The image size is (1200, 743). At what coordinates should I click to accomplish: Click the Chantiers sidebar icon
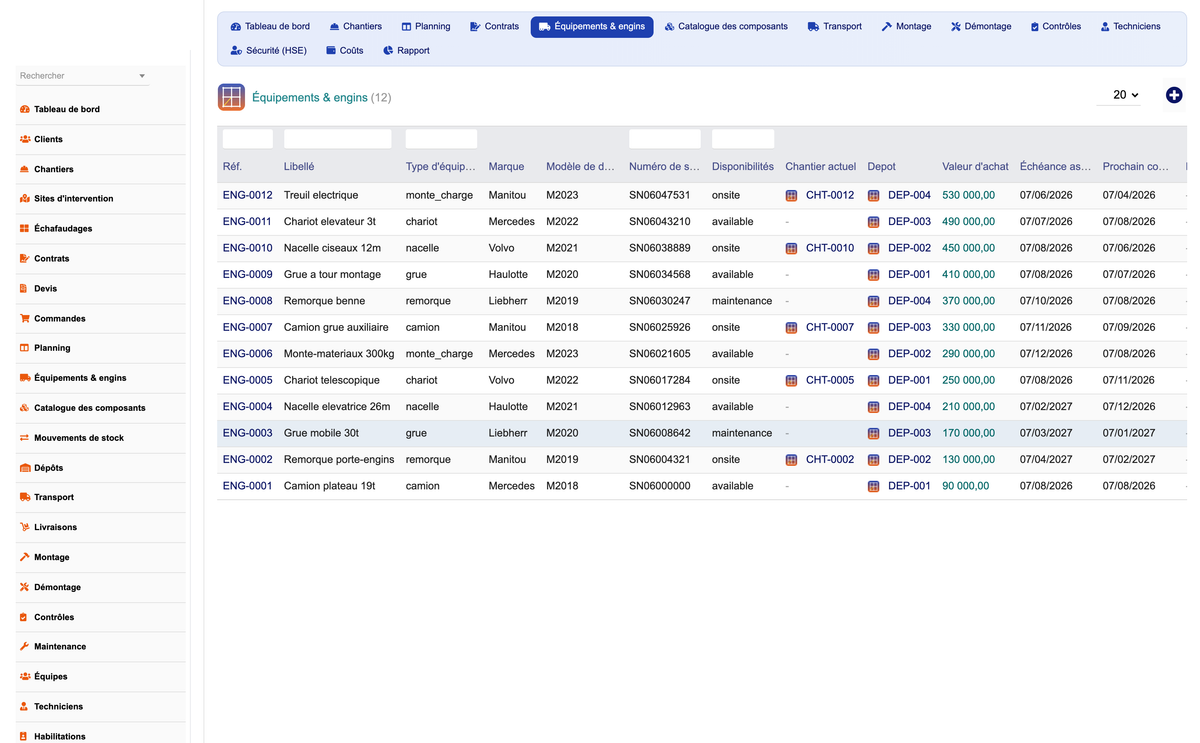click(24, 169)
